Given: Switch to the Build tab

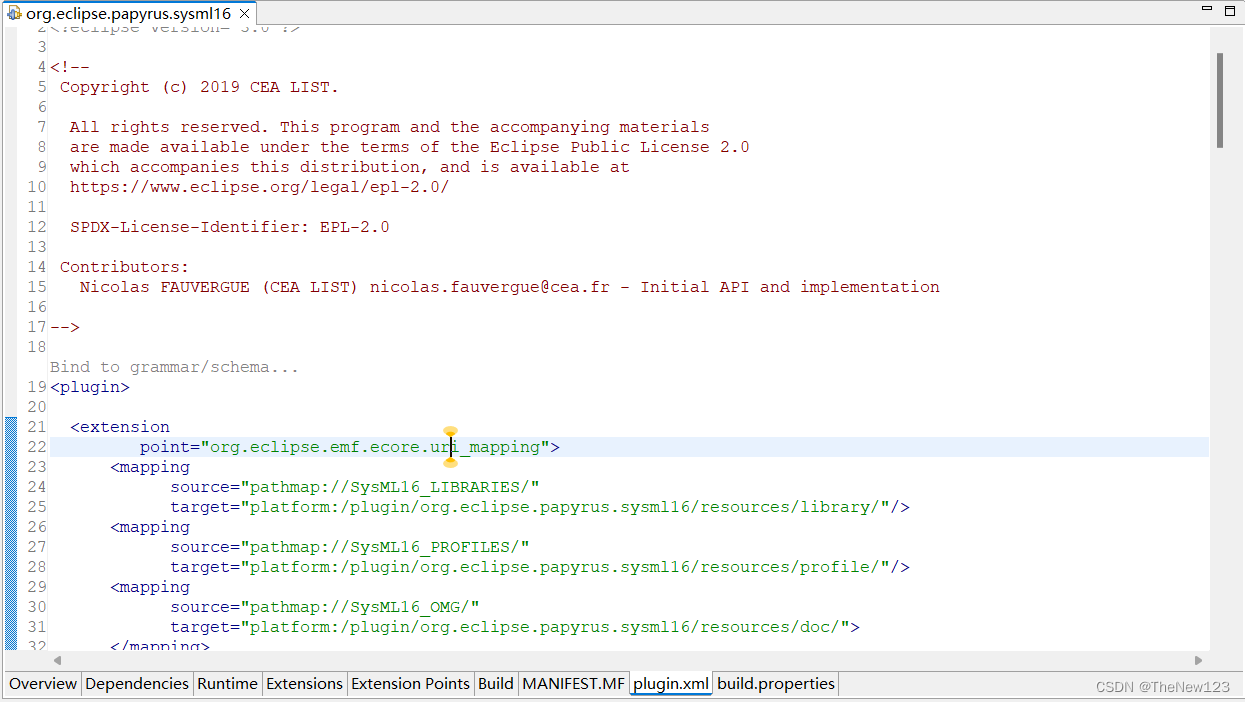Looking at the screenshot, I should click(x=495, y=684).
